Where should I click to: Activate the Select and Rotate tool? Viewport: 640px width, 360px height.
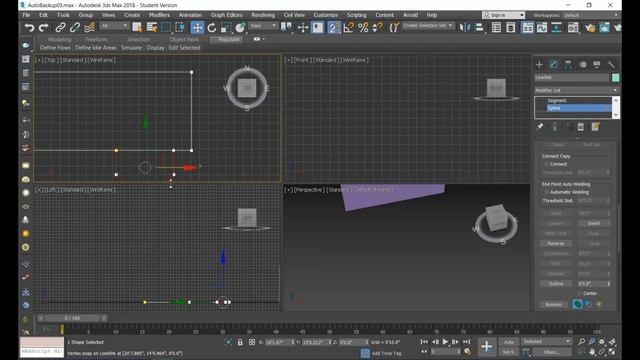(x=211, y=28)
